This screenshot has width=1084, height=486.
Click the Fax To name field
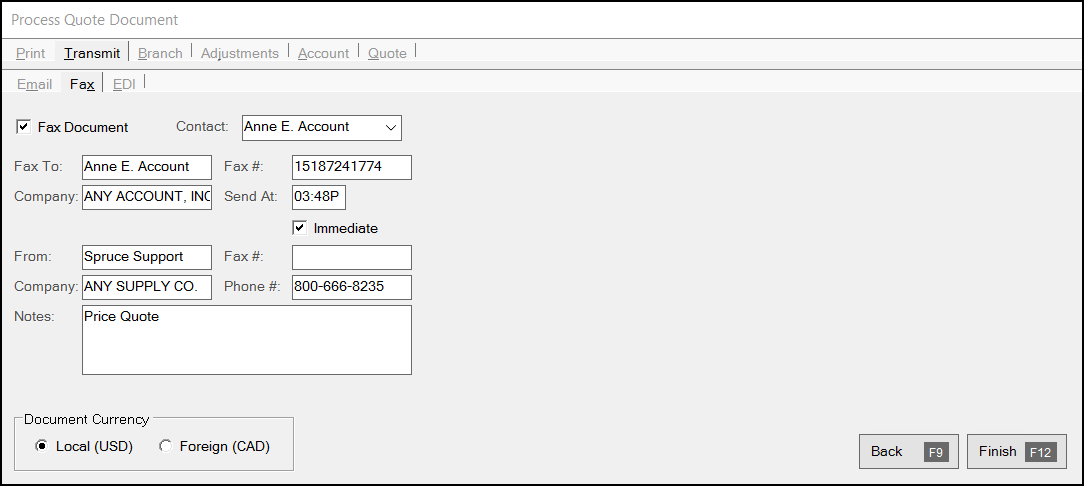[x=147, y=167]
